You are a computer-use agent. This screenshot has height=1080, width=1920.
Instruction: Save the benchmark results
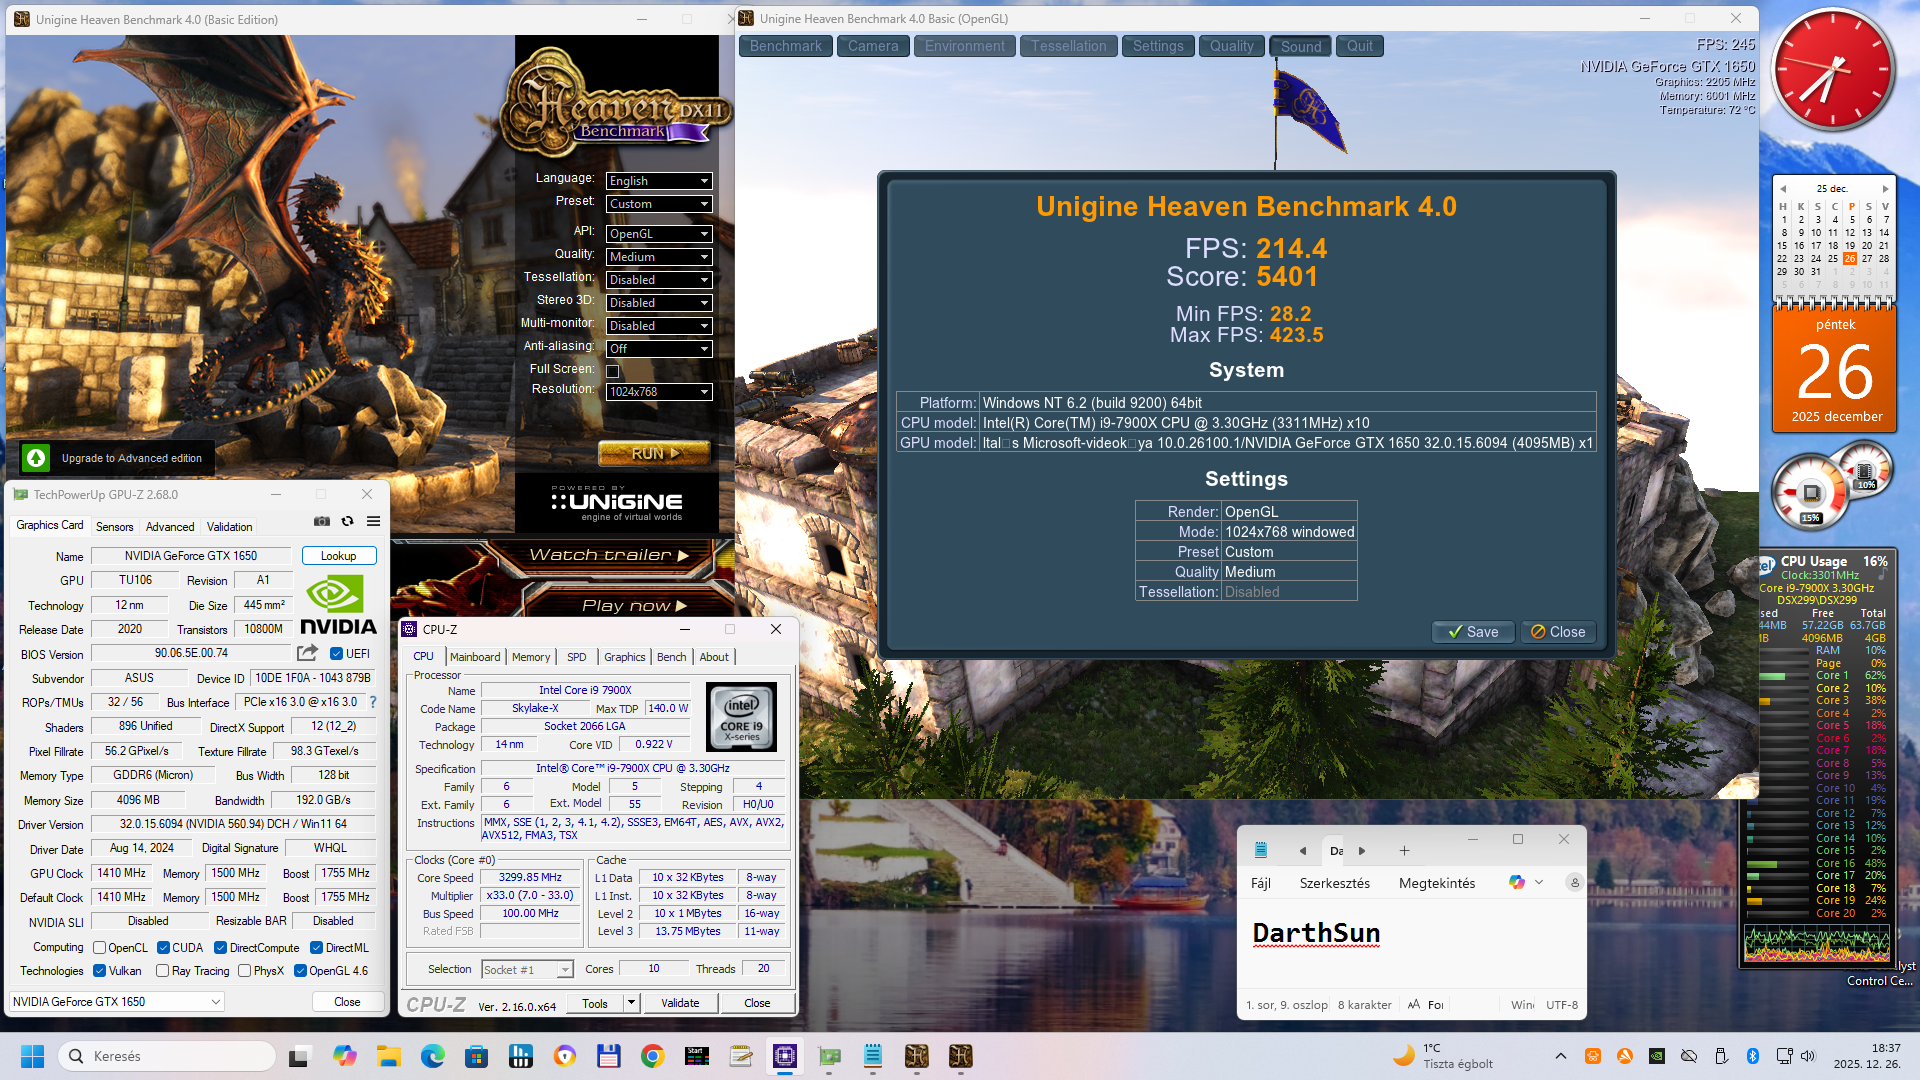(x=1473, y=632)
